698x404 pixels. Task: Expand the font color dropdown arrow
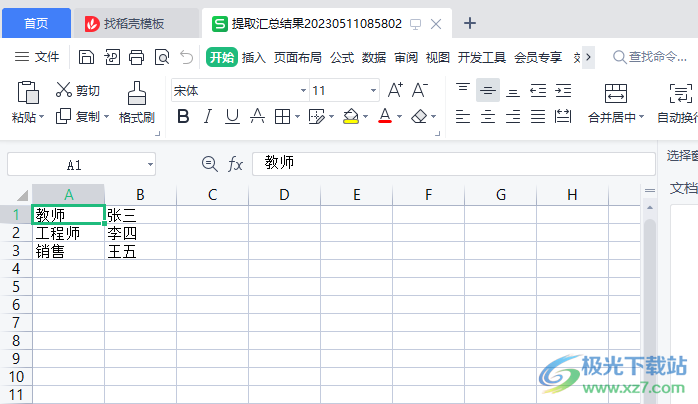[x=399, y=117]
